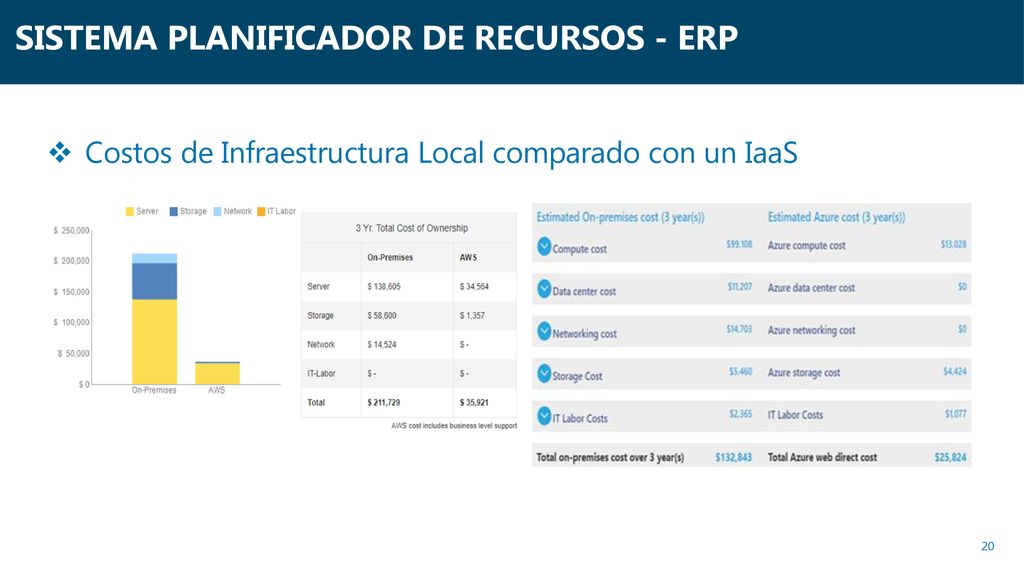Click the dark blue storage segment of On-Premises bar
The width and height of the screenshot is (1024, 576).
(x=154, y=281)
